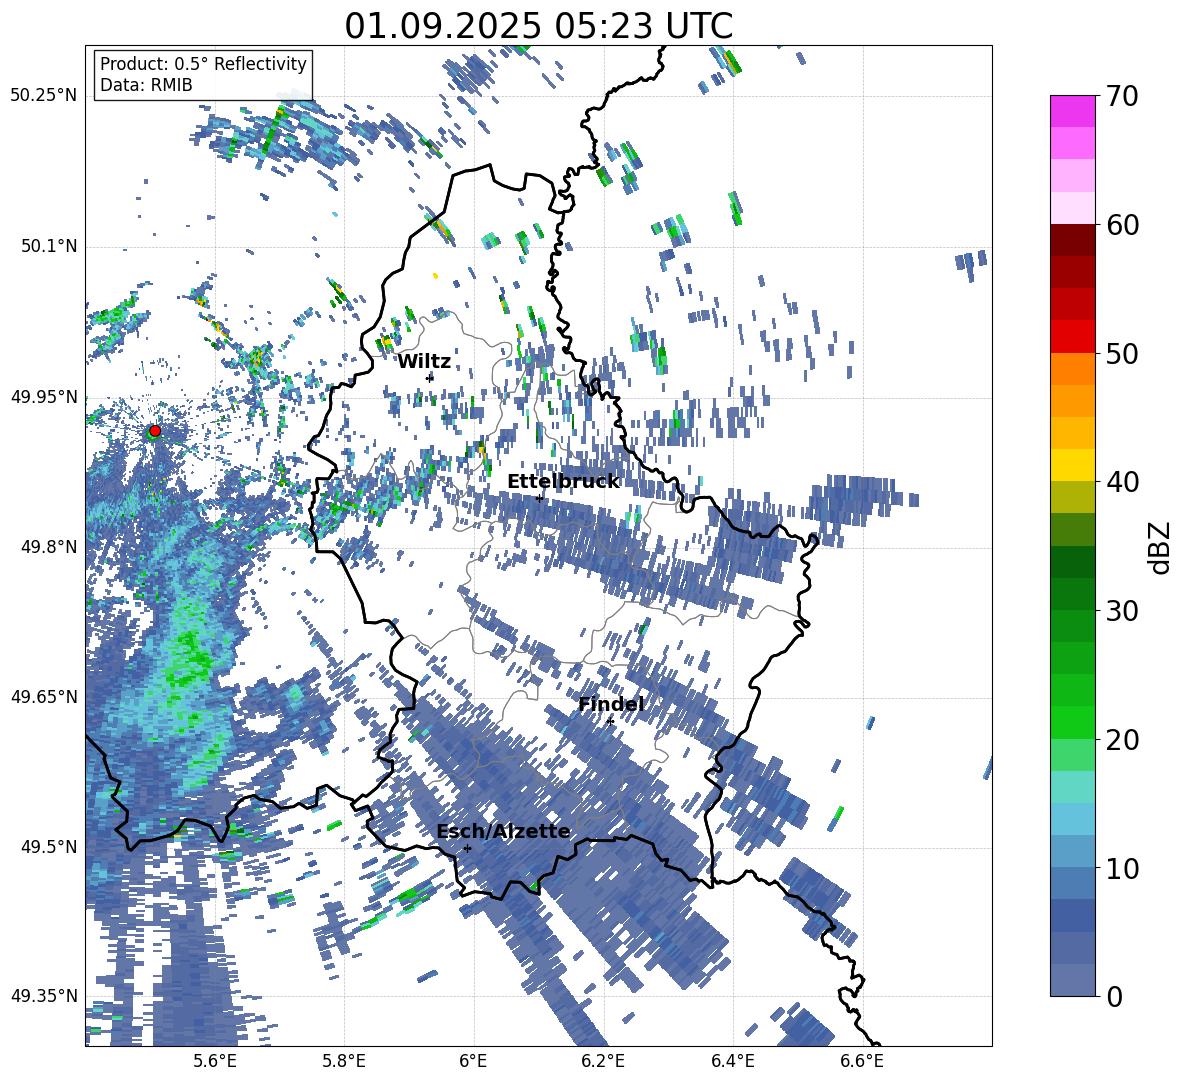Click the Esch/Alzette station cross marker
Viewport: 1184px width, 1081px height.
tap(467, 848)
